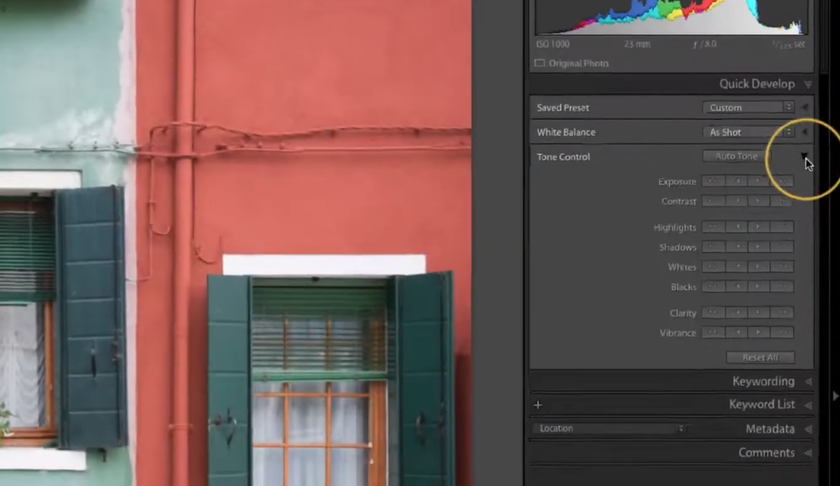The height and width of the screenshot is (486, 840).
Task: Click Shadows small increase single-arrow button
Action: click(x=759, y=247)
